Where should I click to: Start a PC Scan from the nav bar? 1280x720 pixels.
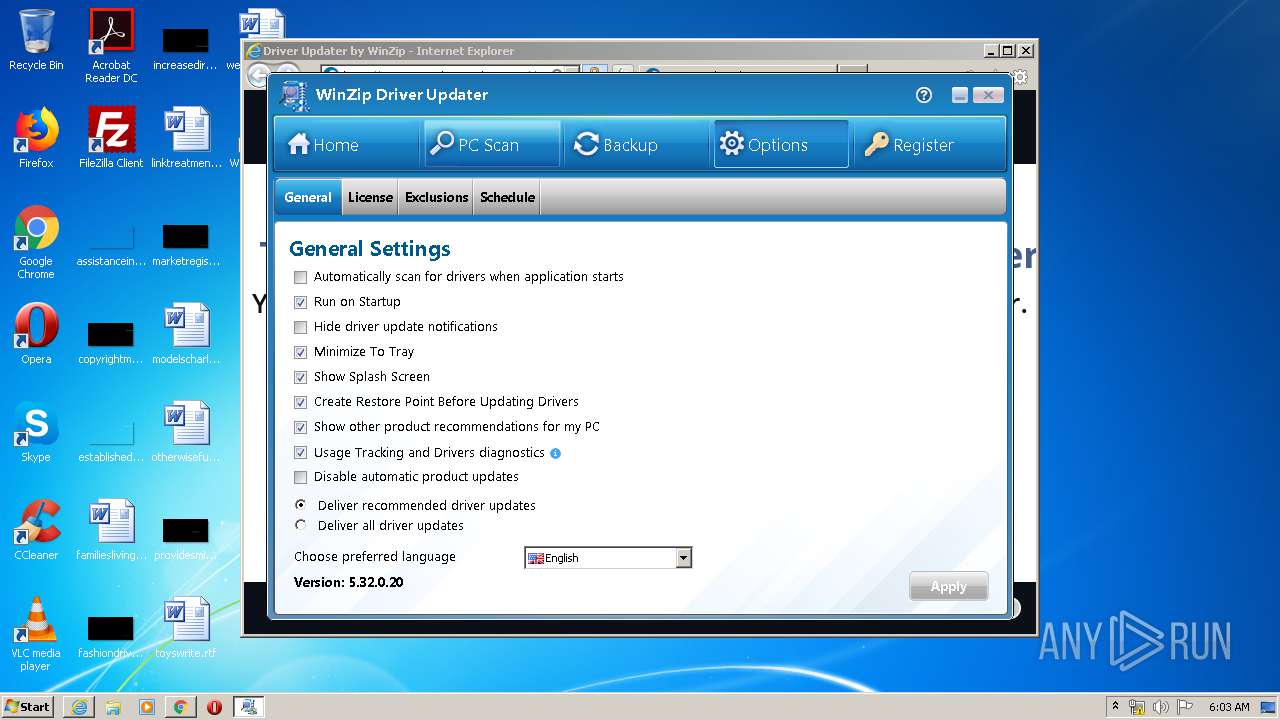point(491,145)
